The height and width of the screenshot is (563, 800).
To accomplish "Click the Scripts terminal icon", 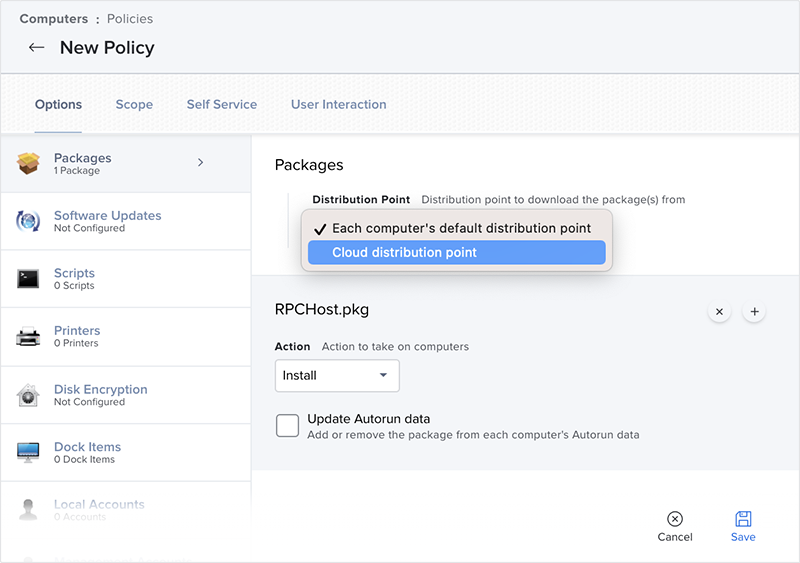I will (x=28, y=279).
